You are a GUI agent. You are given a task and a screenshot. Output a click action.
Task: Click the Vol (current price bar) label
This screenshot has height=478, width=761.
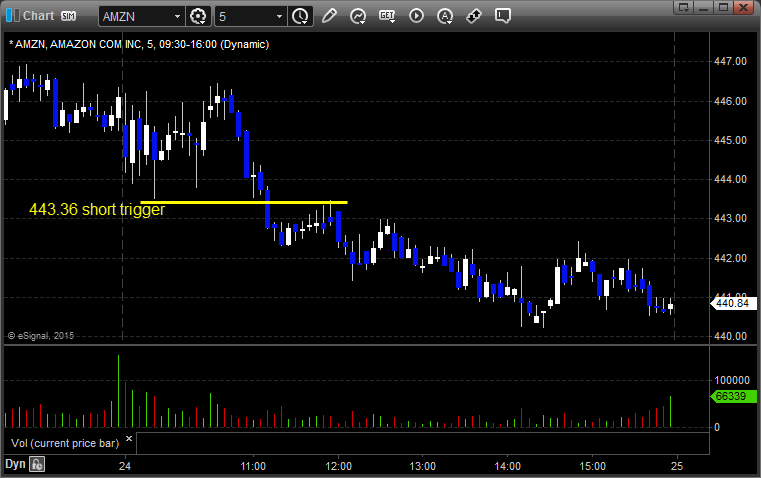tap(65, 443)
